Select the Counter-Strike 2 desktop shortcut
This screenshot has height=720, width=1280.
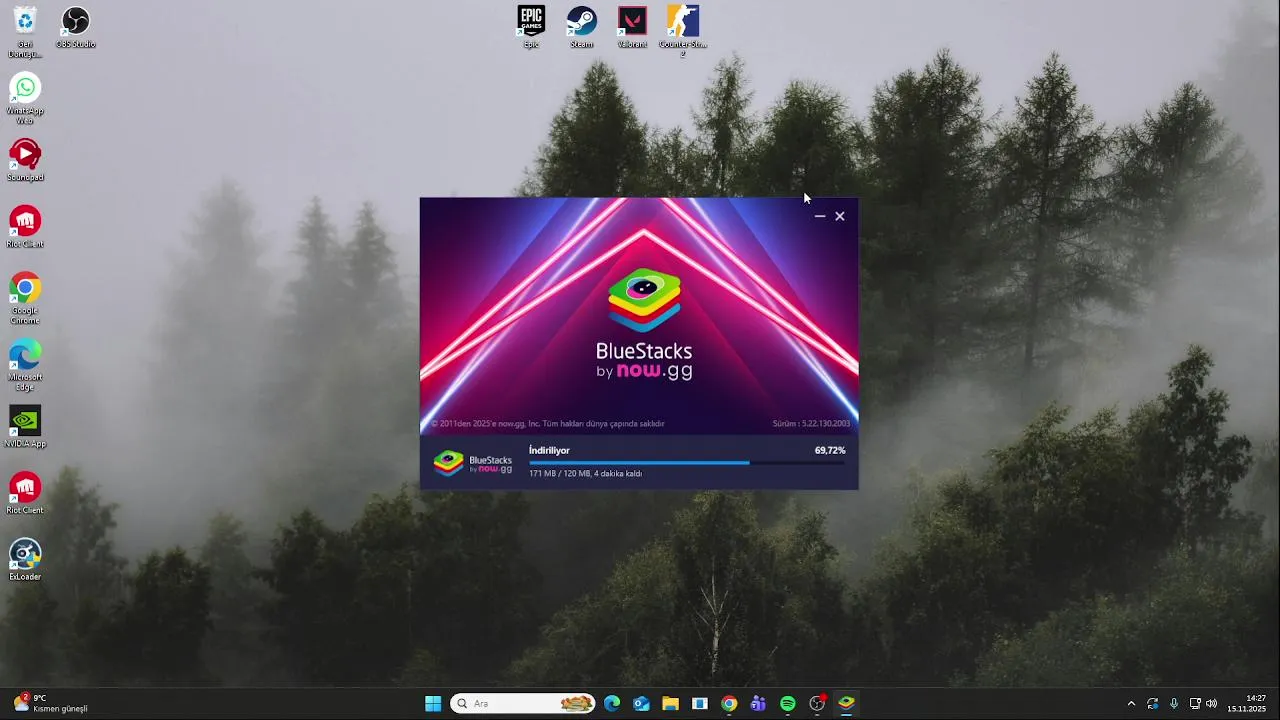click(x=683, y=31)
